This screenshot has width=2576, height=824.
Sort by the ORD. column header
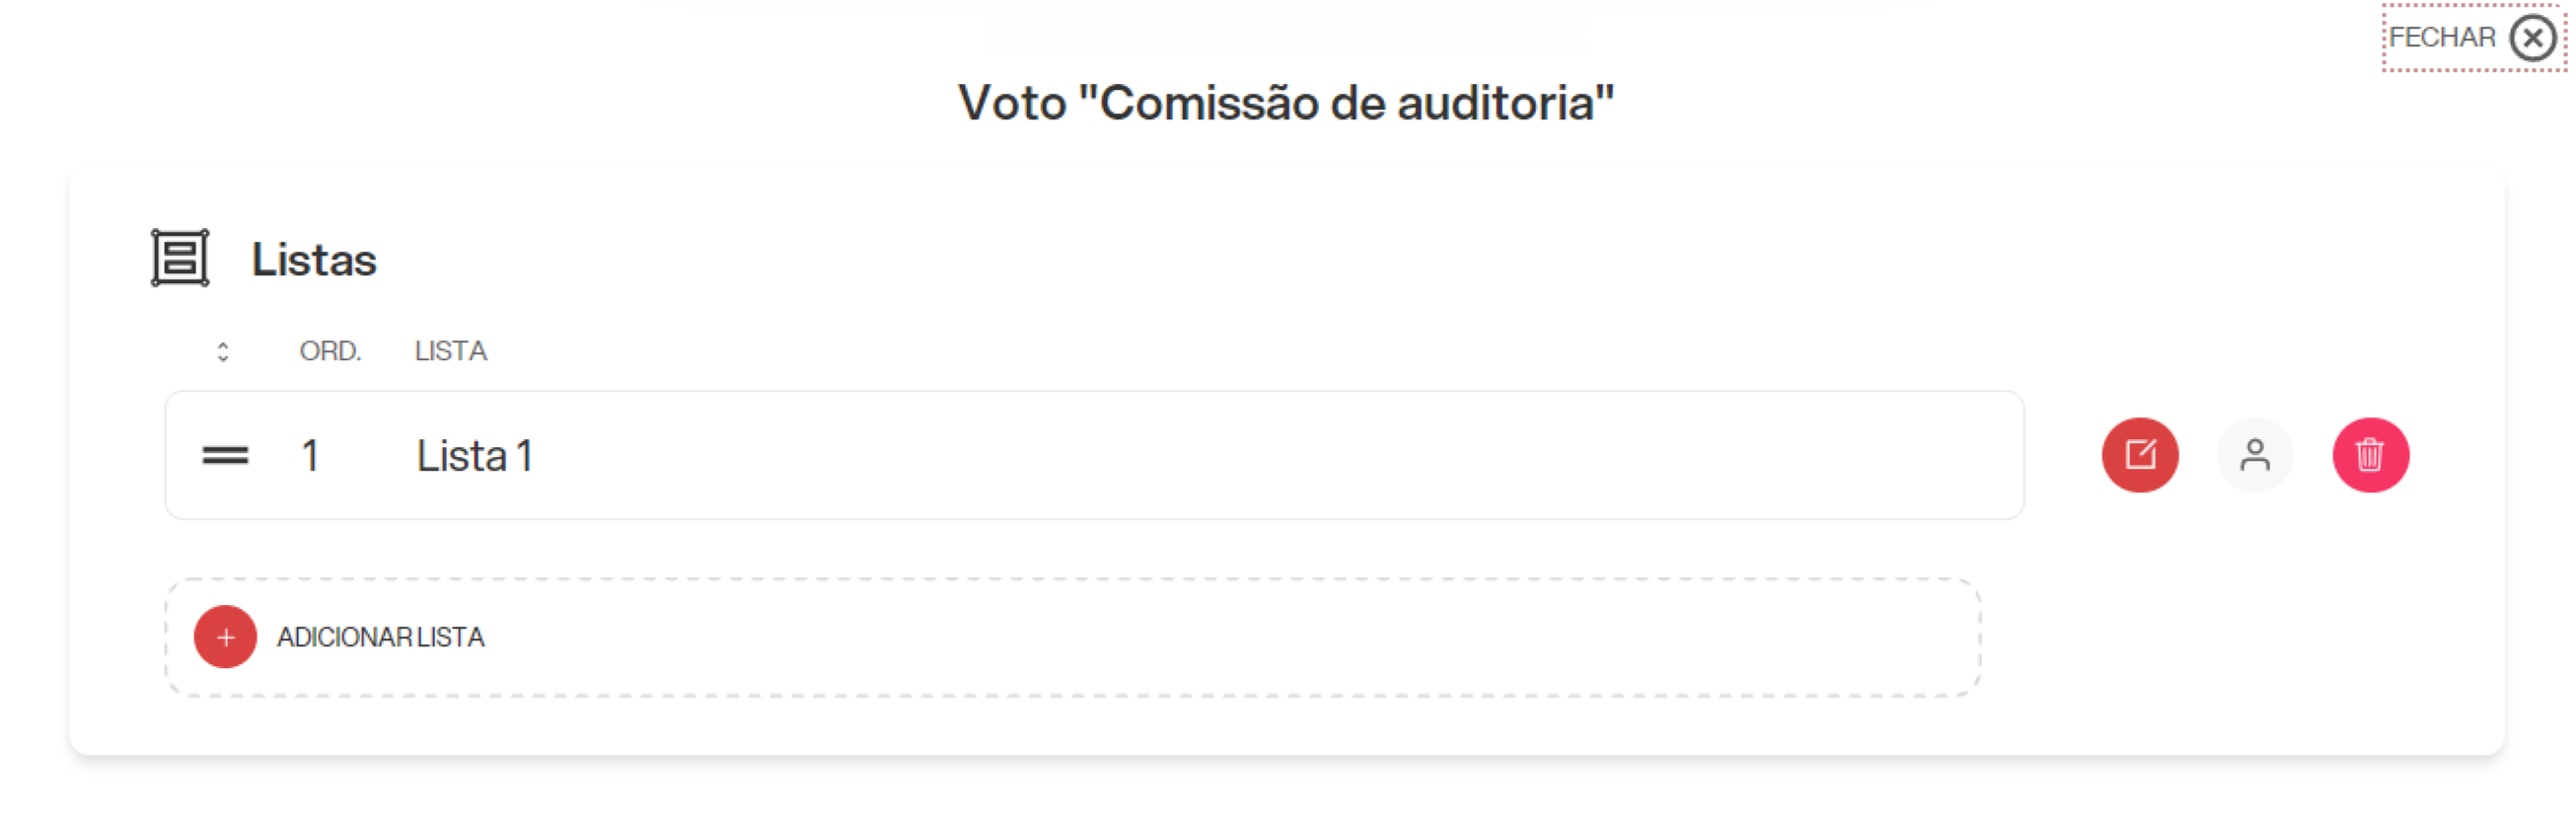point(330,351)
